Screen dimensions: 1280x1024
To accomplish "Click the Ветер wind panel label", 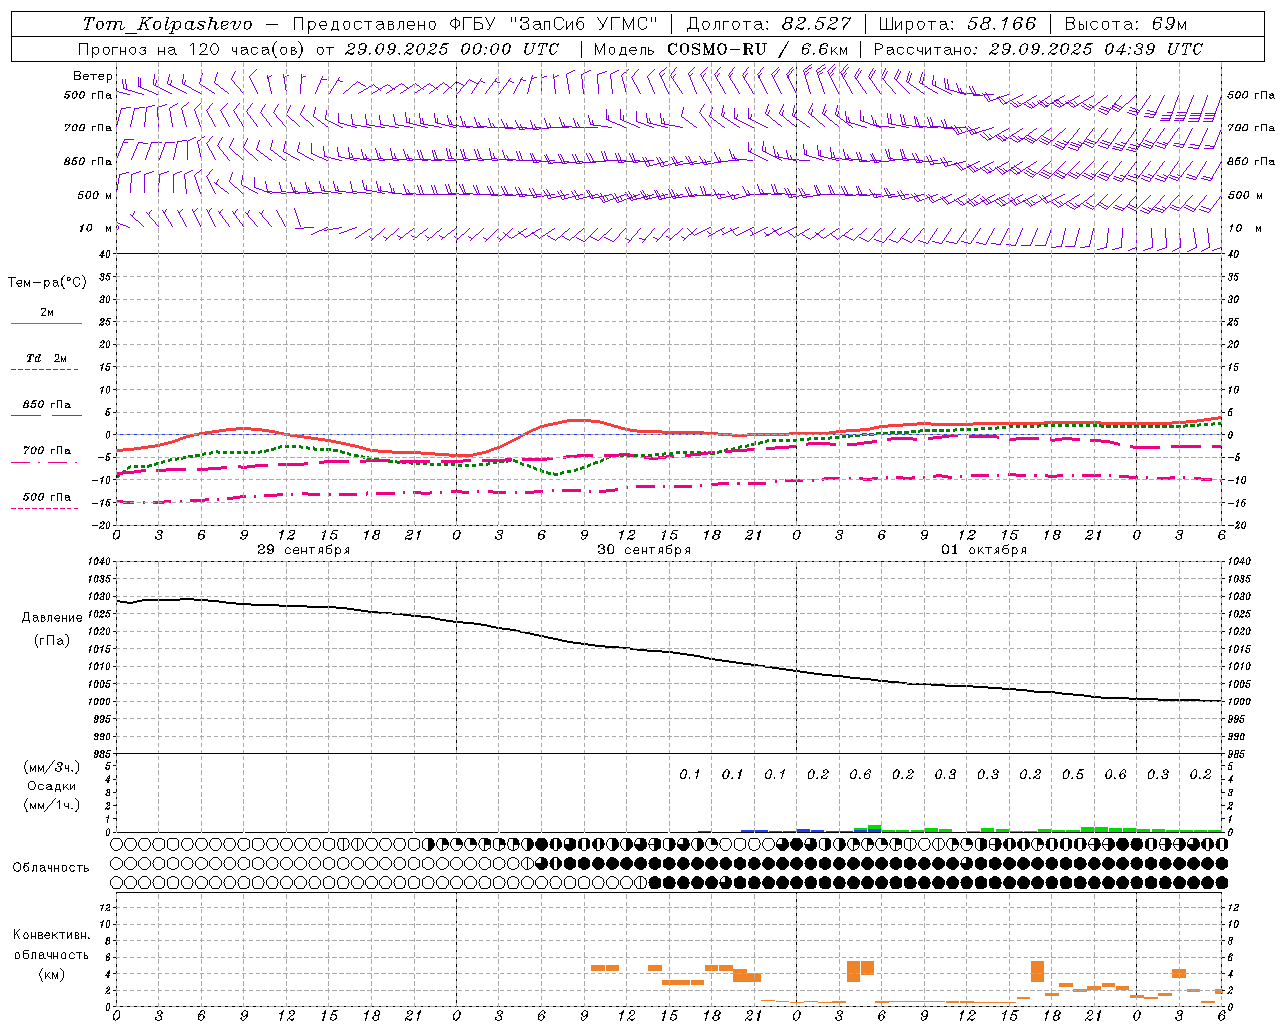I will 92,76.
